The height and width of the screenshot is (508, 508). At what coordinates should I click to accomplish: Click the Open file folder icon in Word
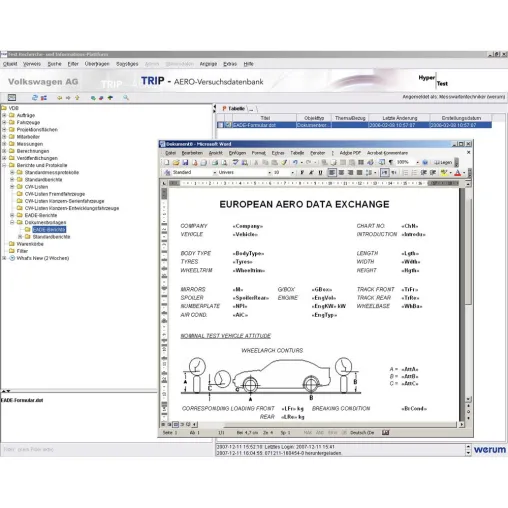pos(176,162)
